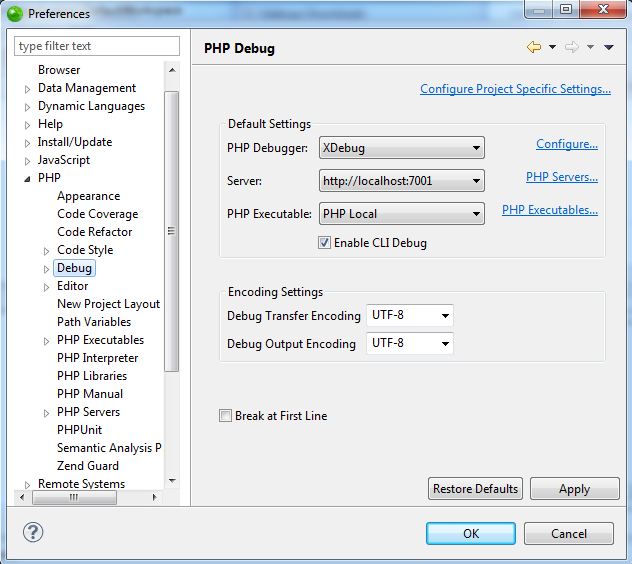Open Debug Output Encoding combo box
Image resolution: width=632 pixels, height=564 pixels.
point(410,344)
